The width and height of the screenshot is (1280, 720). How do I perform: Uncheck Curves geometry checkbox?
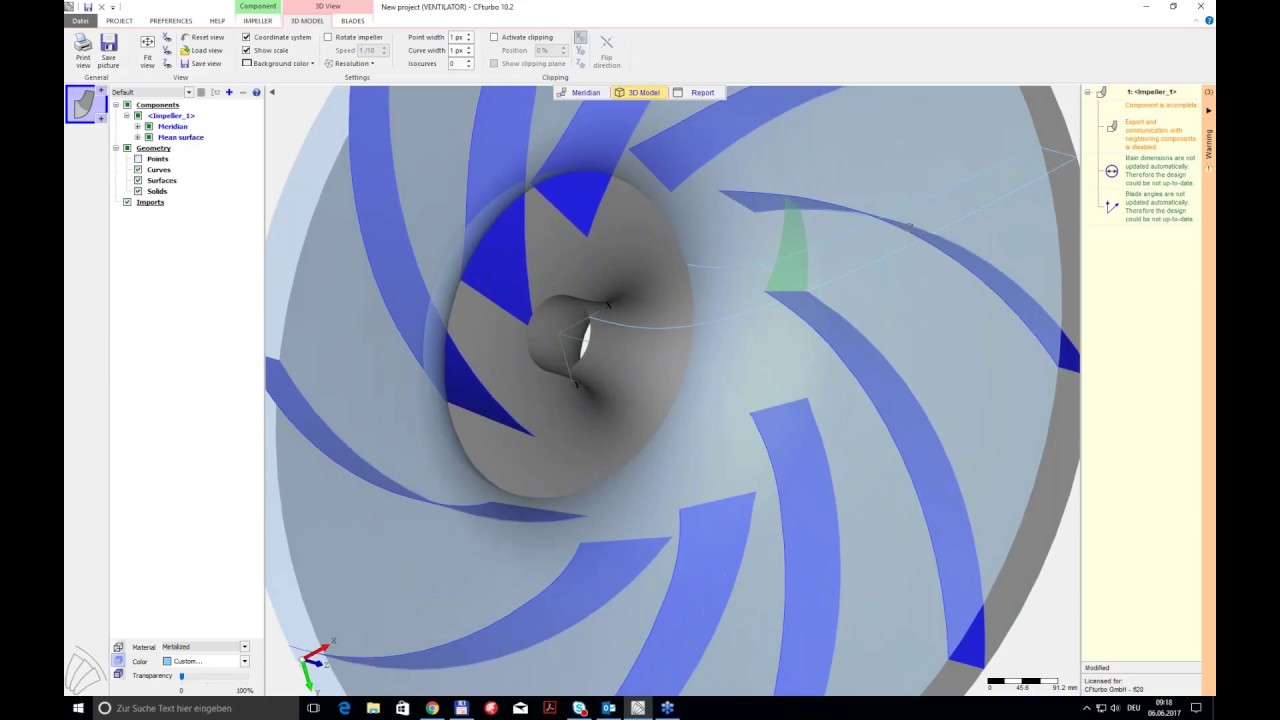tap(138, 170)
